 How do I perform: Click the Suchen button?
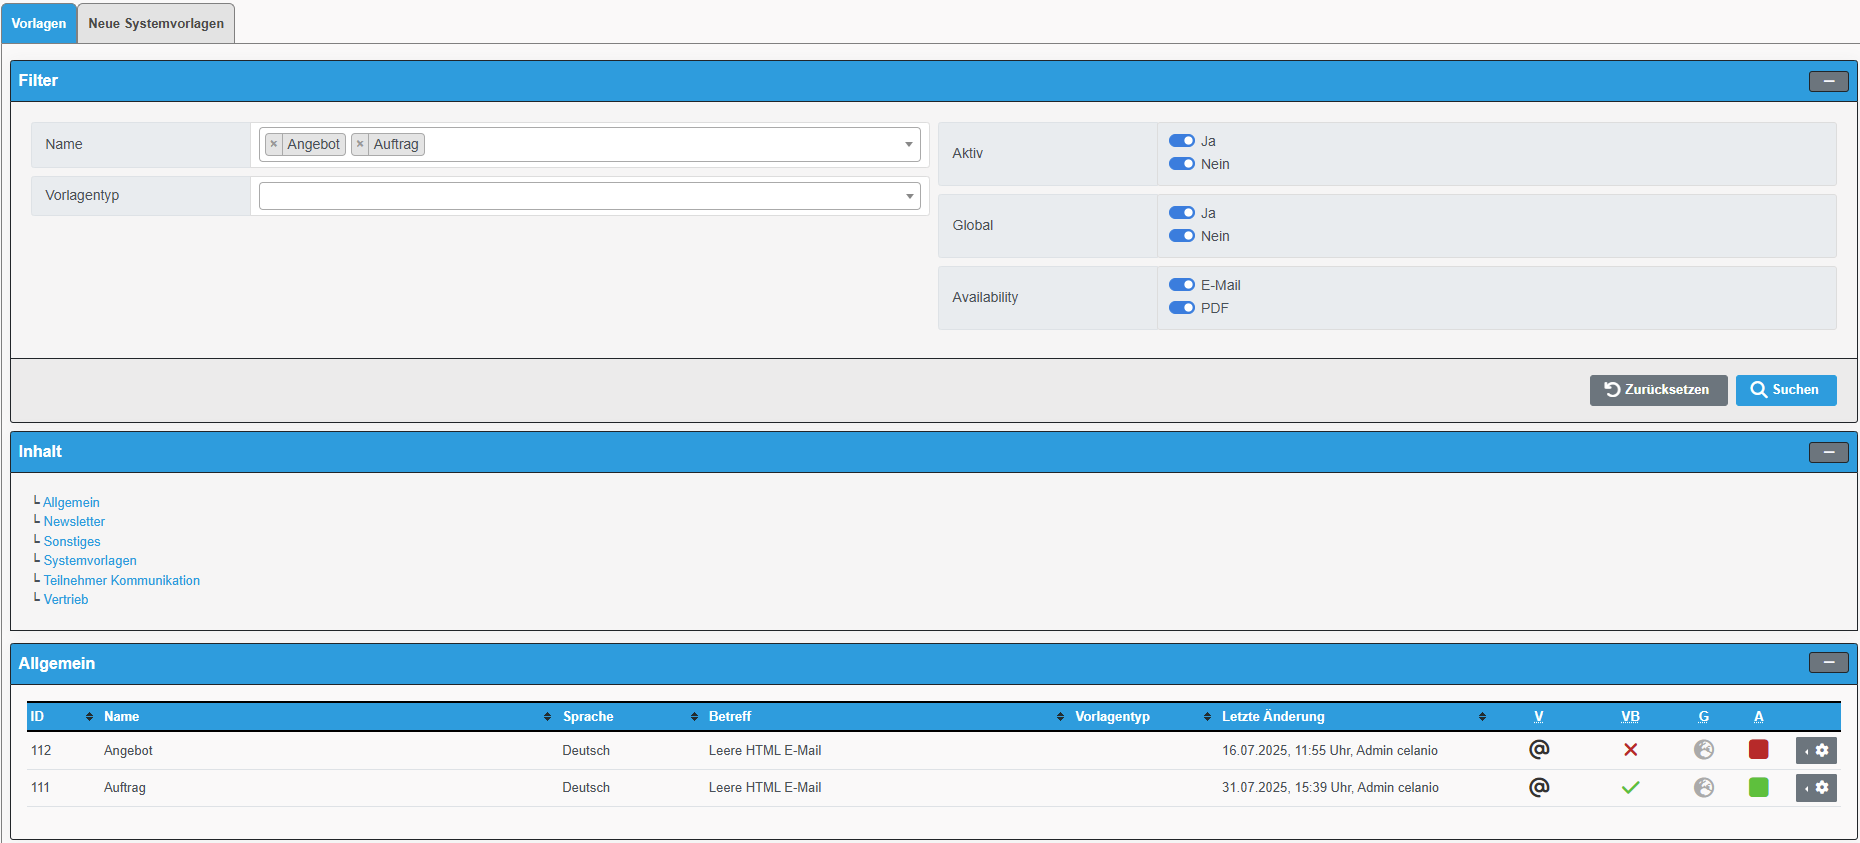[1785, 390]
